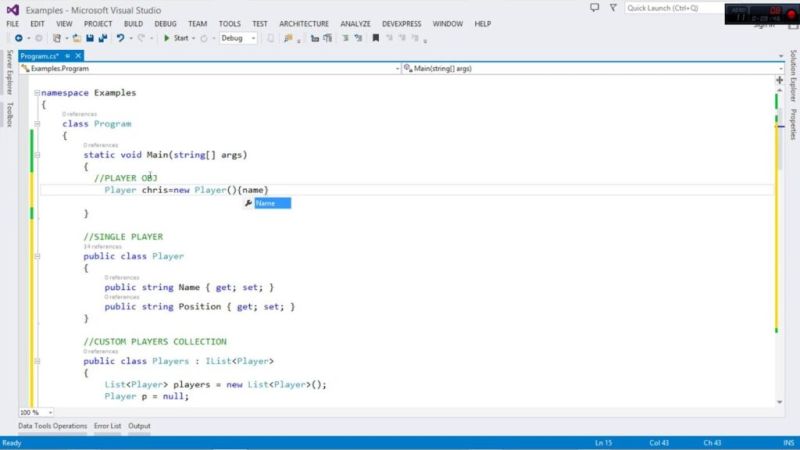The width and height of the screenshot is (800, 450).
Task: Click the notifications filter funnel icon
Action: pos(613,8)
